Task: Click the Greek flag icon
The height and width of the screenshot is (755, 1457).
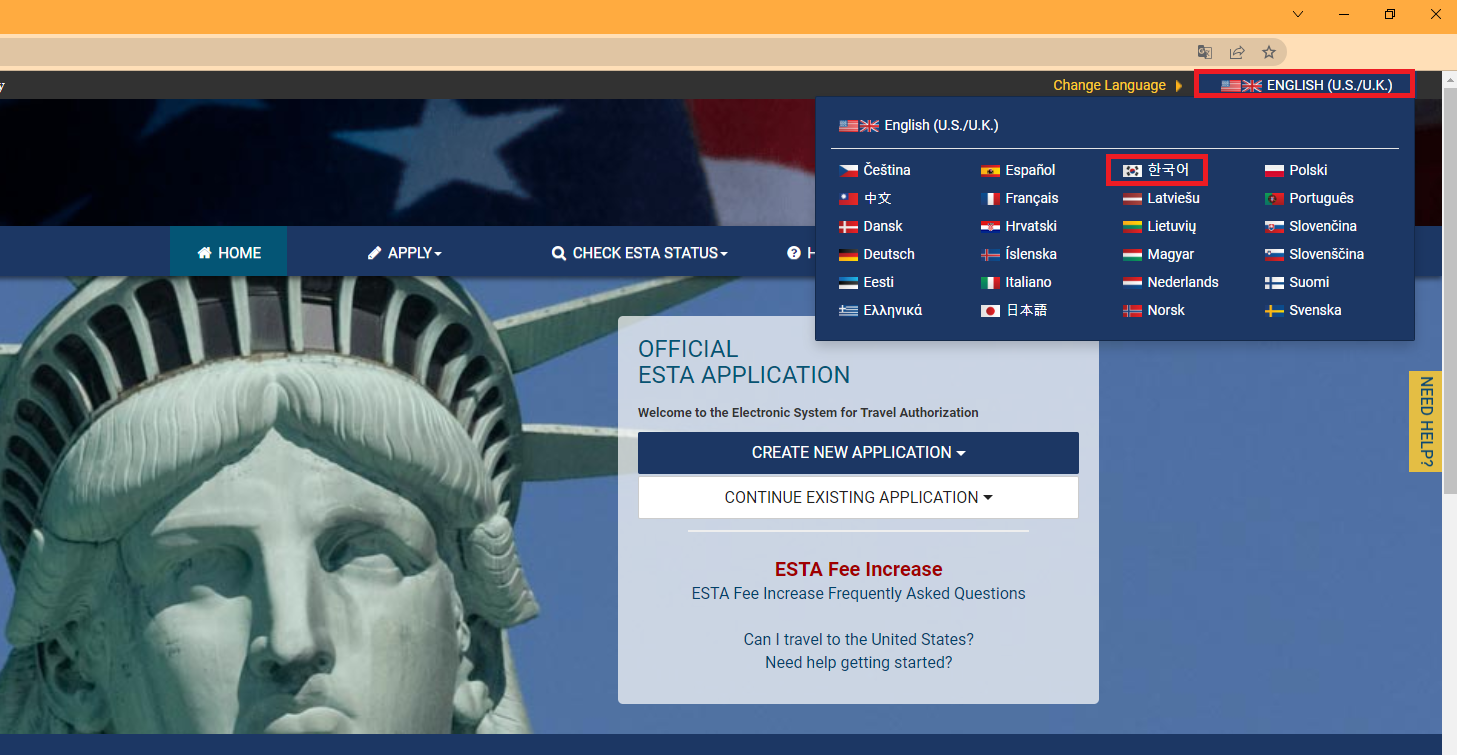Action: click(848, 310)
